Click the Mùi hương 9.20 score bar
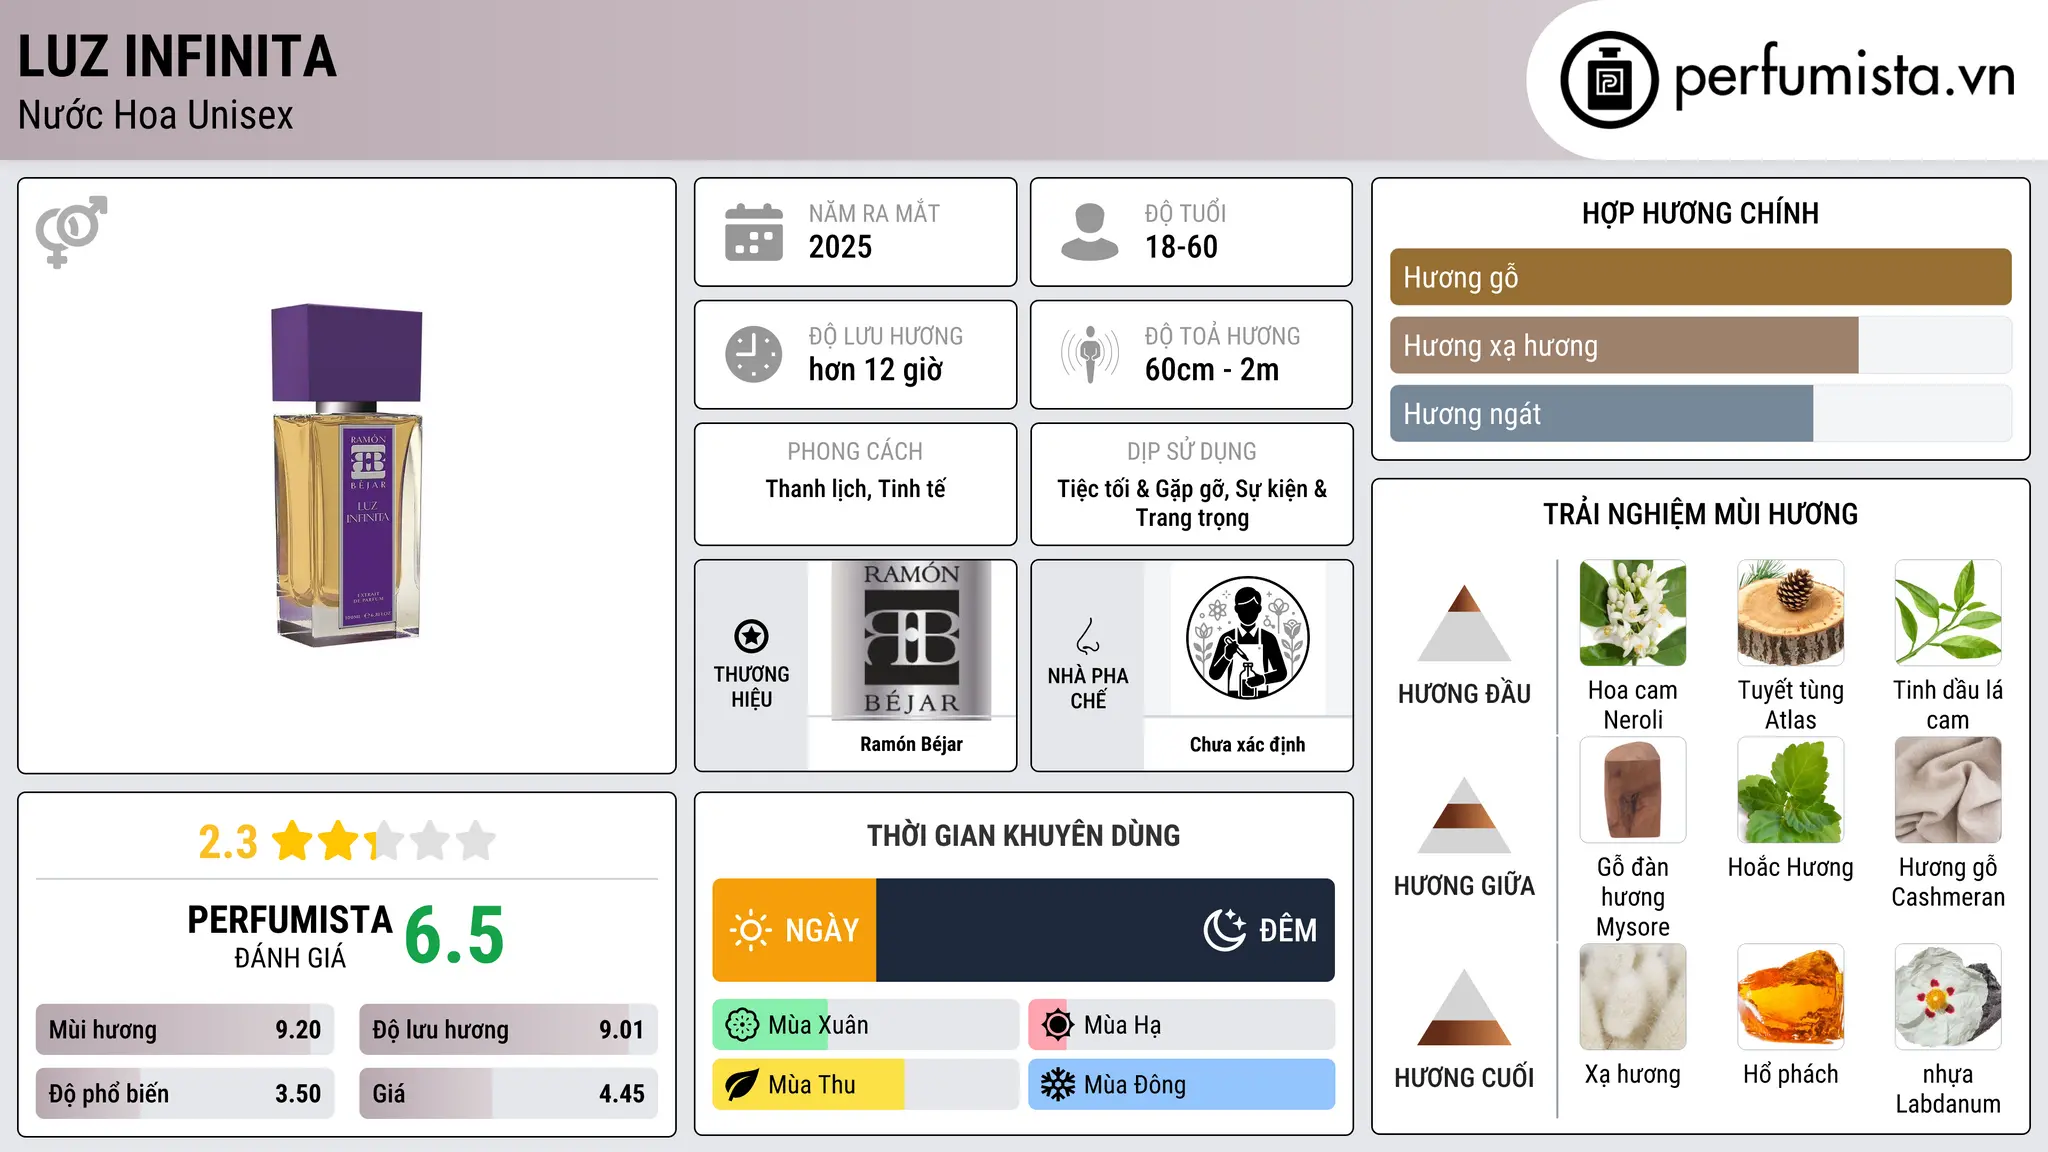 click(x=185, y=1030)
